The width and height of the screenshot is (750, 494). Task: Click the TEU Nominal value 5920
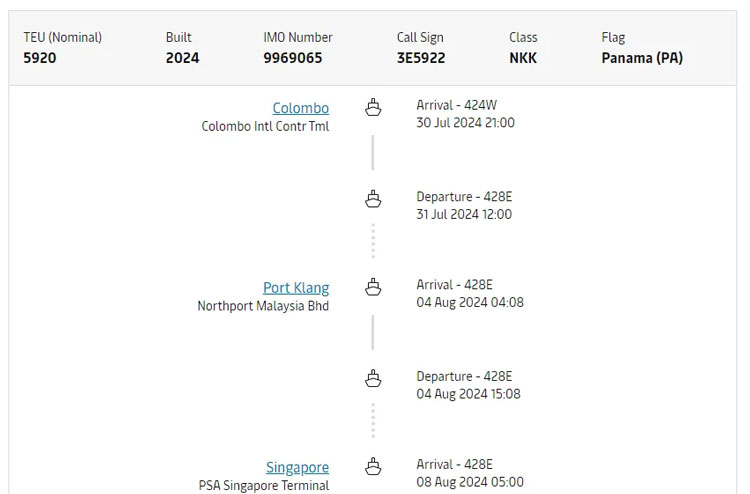(x=40, y=58)
